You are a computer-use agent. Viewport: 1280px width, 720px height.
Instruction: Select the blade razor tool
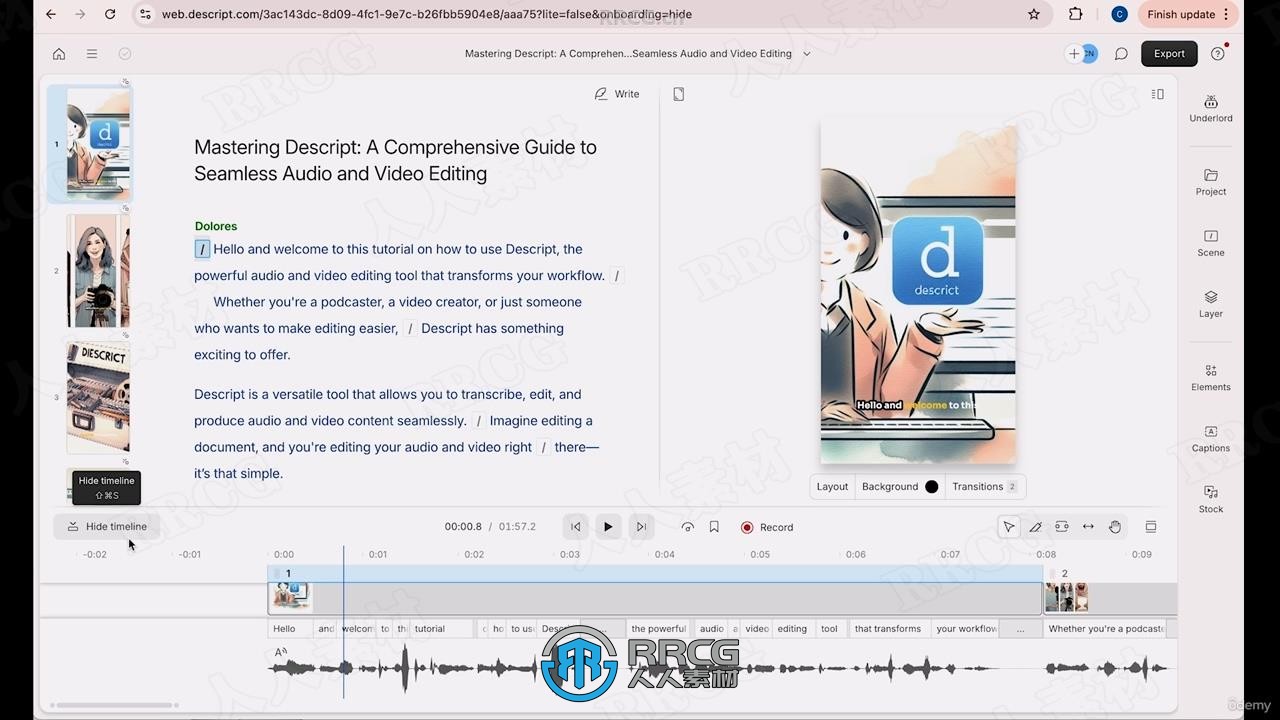point(1035,527)
